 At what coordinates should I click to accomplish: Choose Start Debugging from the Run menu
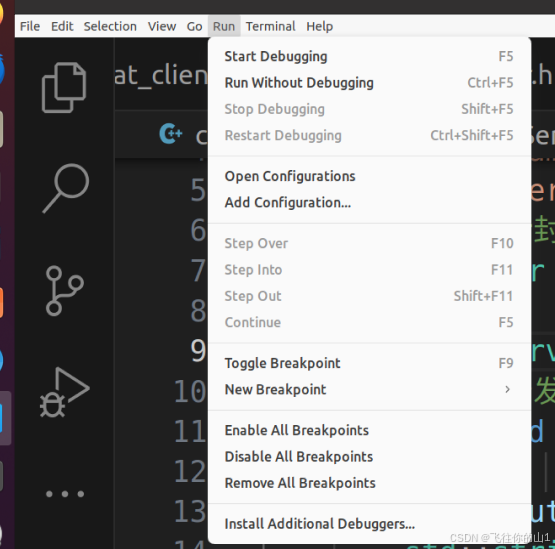point(369,56)
